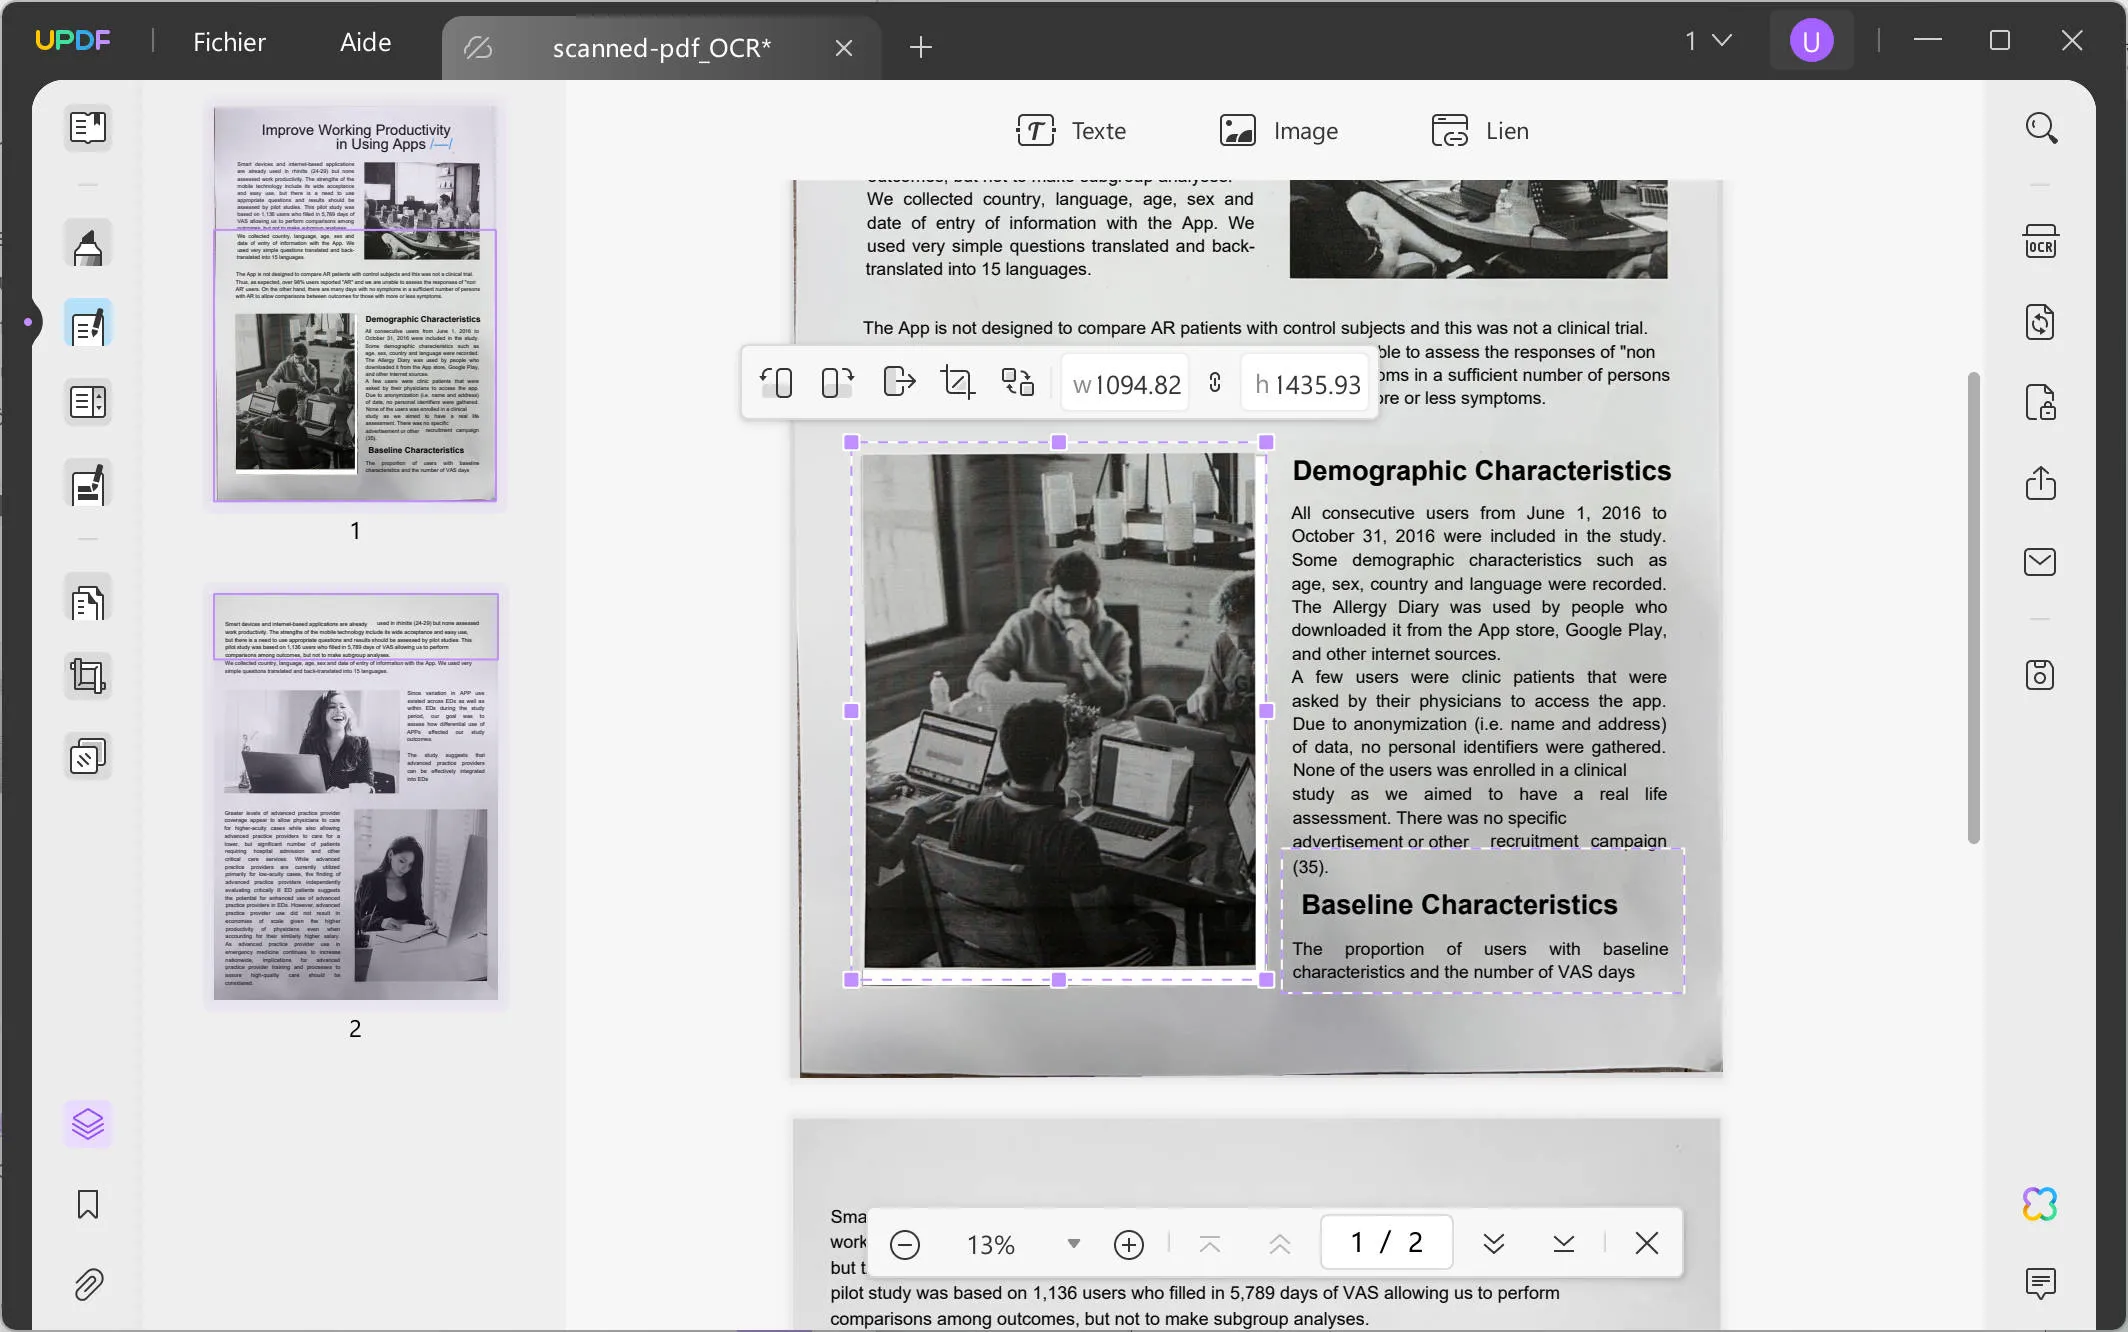This screenshot has height=1332, width=2128.
Task: Rotate image counterclockwise
Action: tap(777, 383)
